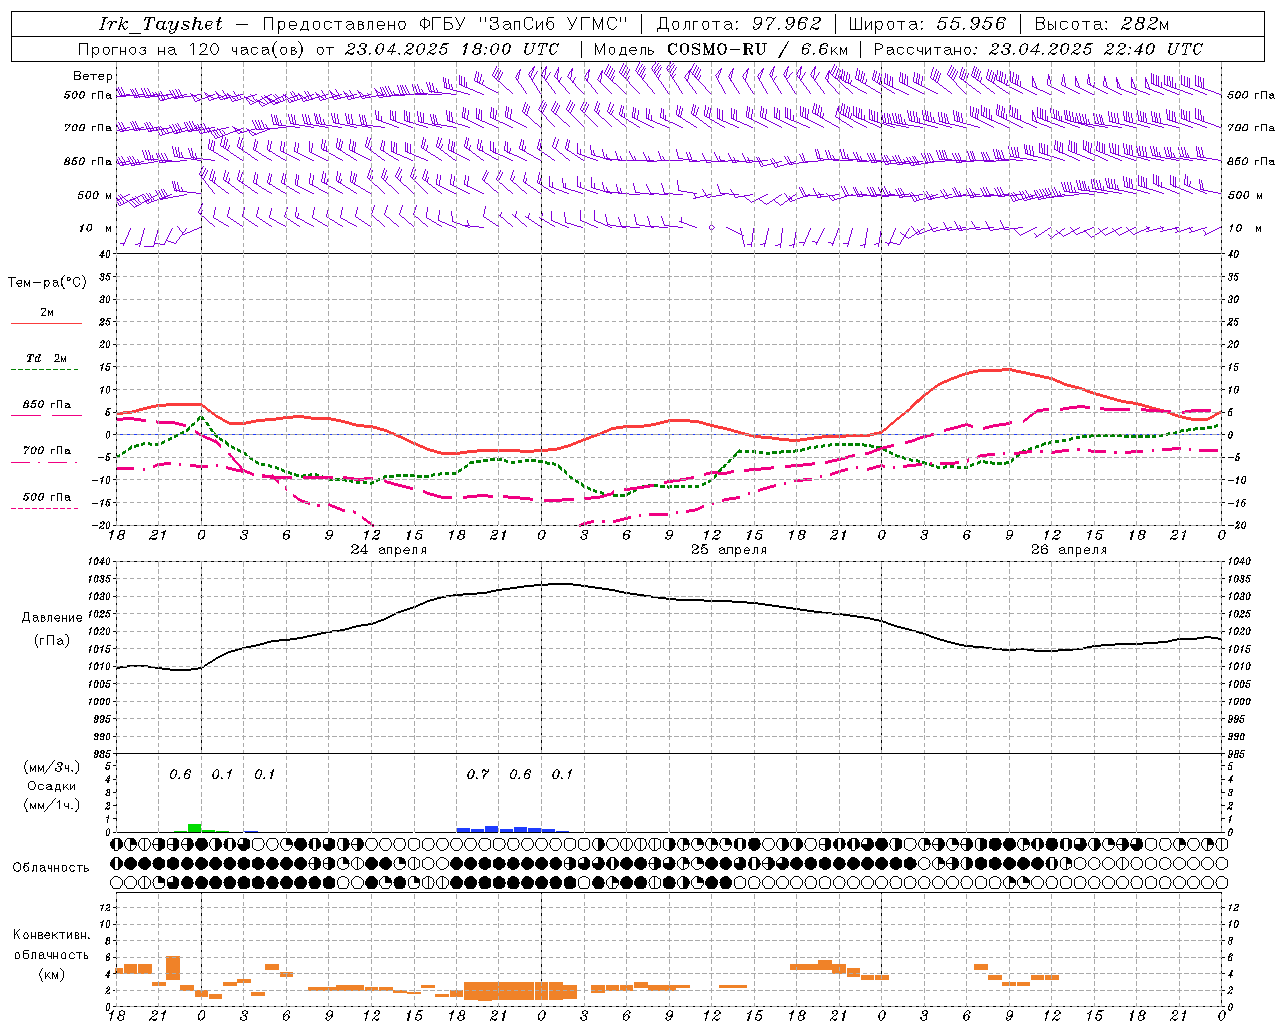Click the Конвективн. panel label
The image size is (1280, 1024).
click(52, 935)
